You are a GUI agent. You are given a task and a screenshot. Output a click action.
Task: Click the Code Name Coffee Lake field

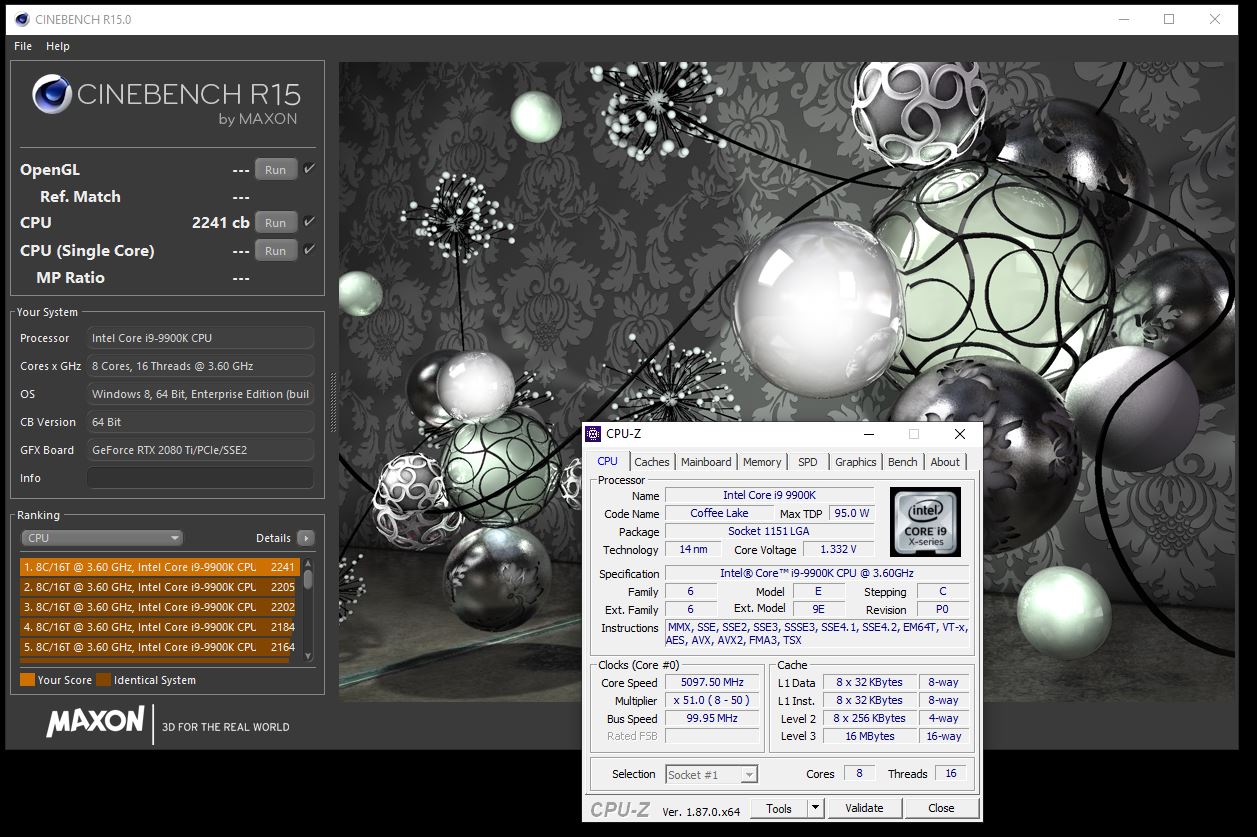click(719, 513)
